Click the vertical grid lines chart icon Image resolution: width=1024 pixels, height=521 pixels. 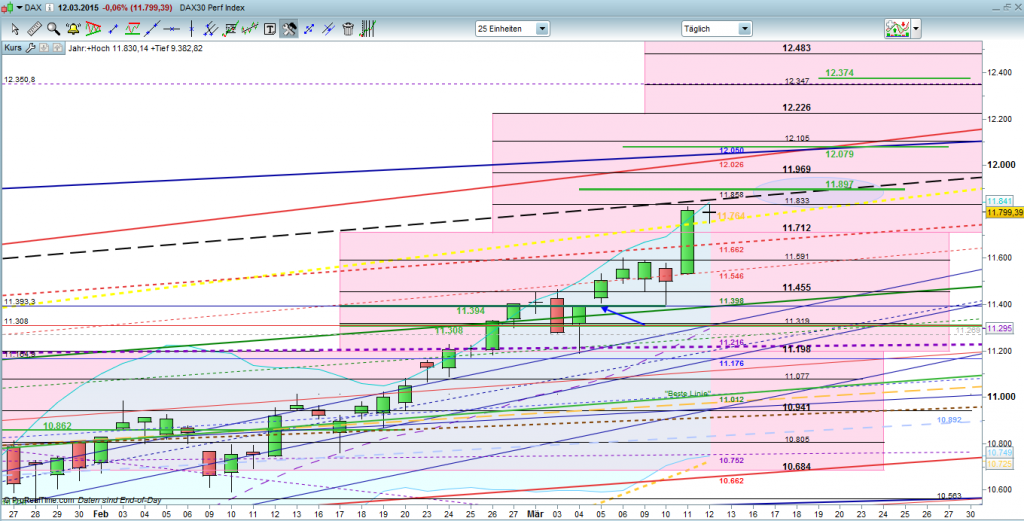369,29
